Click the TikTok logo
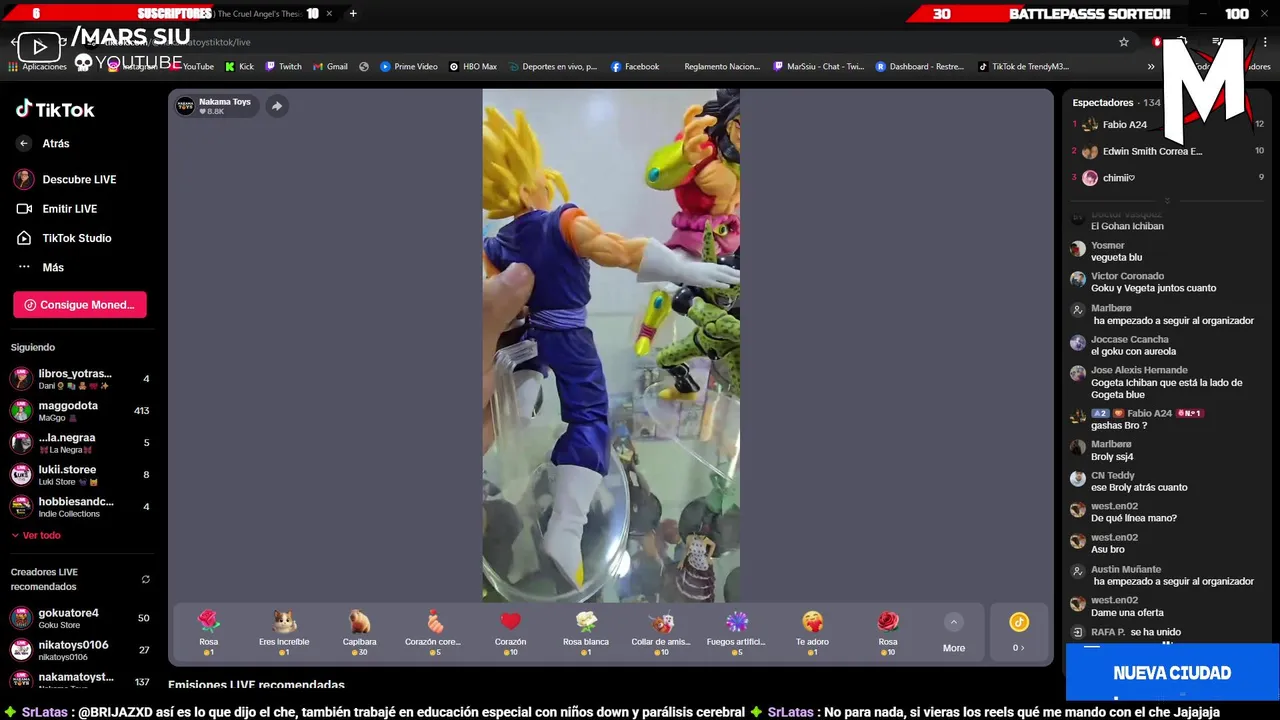This screenshot has height=720, width=1280. (55, 109)
